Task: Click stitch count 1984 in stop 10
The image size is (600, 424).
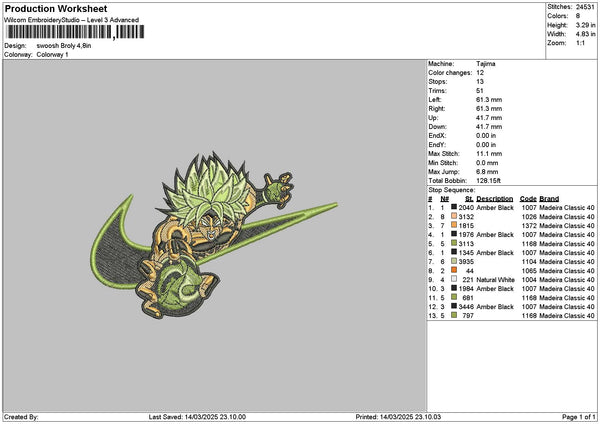Action: pos(466,289)
